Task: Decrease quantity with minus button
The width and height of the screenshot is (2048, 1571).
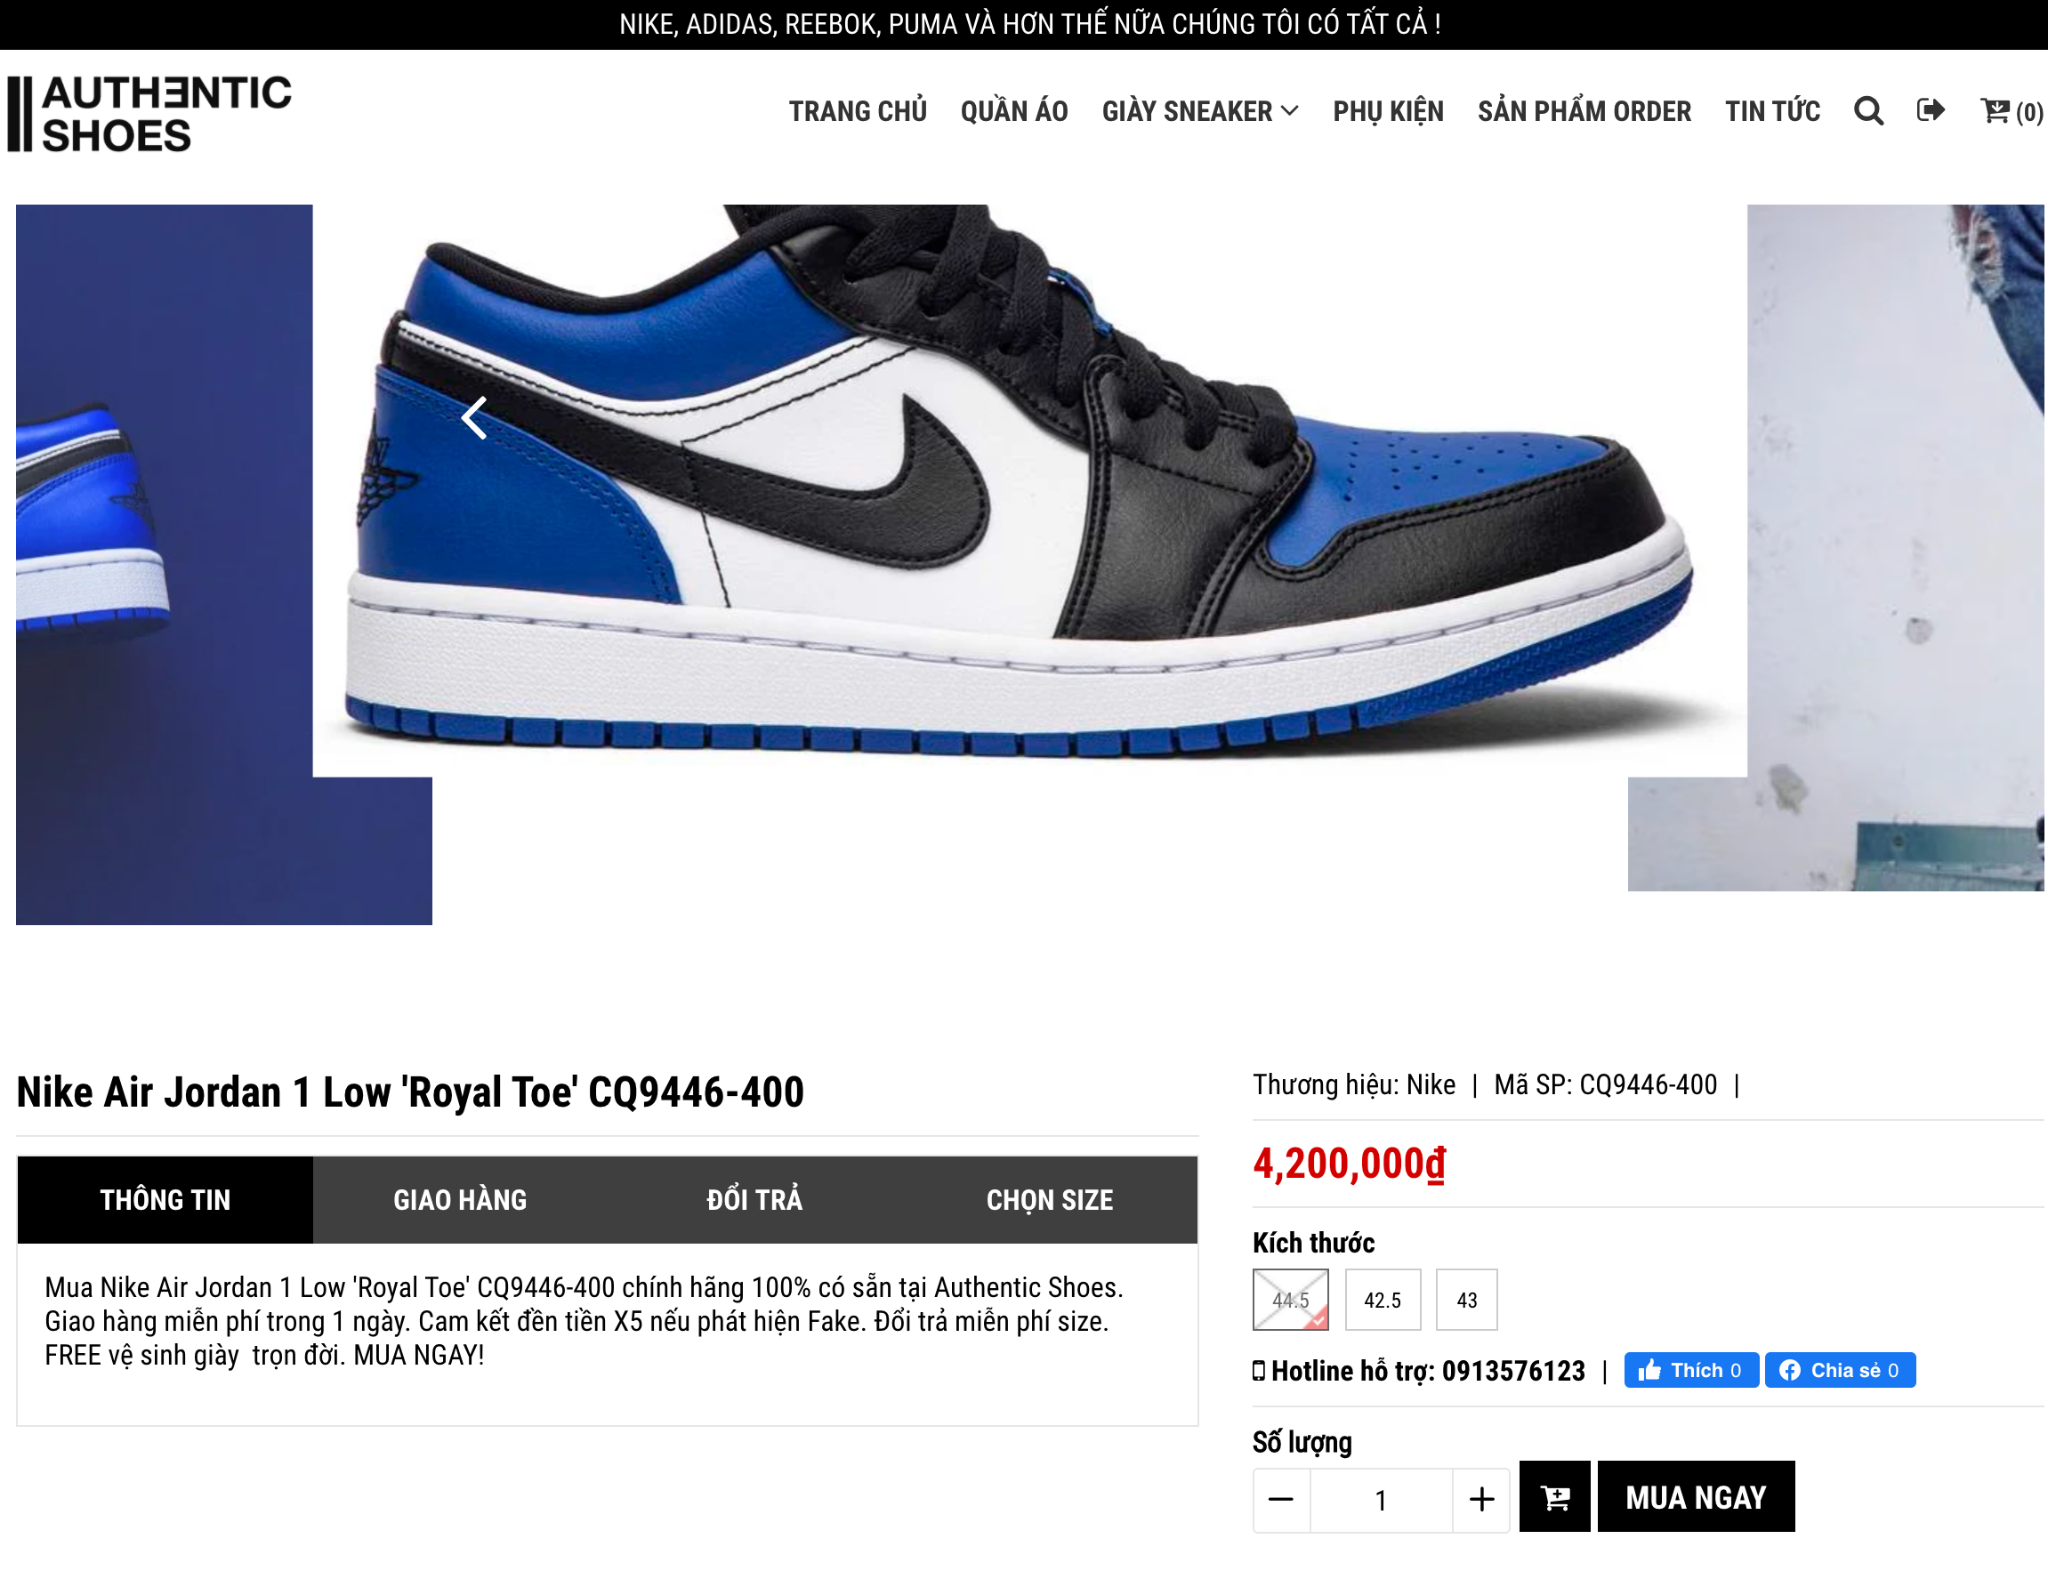Action: (1281, 1499)
